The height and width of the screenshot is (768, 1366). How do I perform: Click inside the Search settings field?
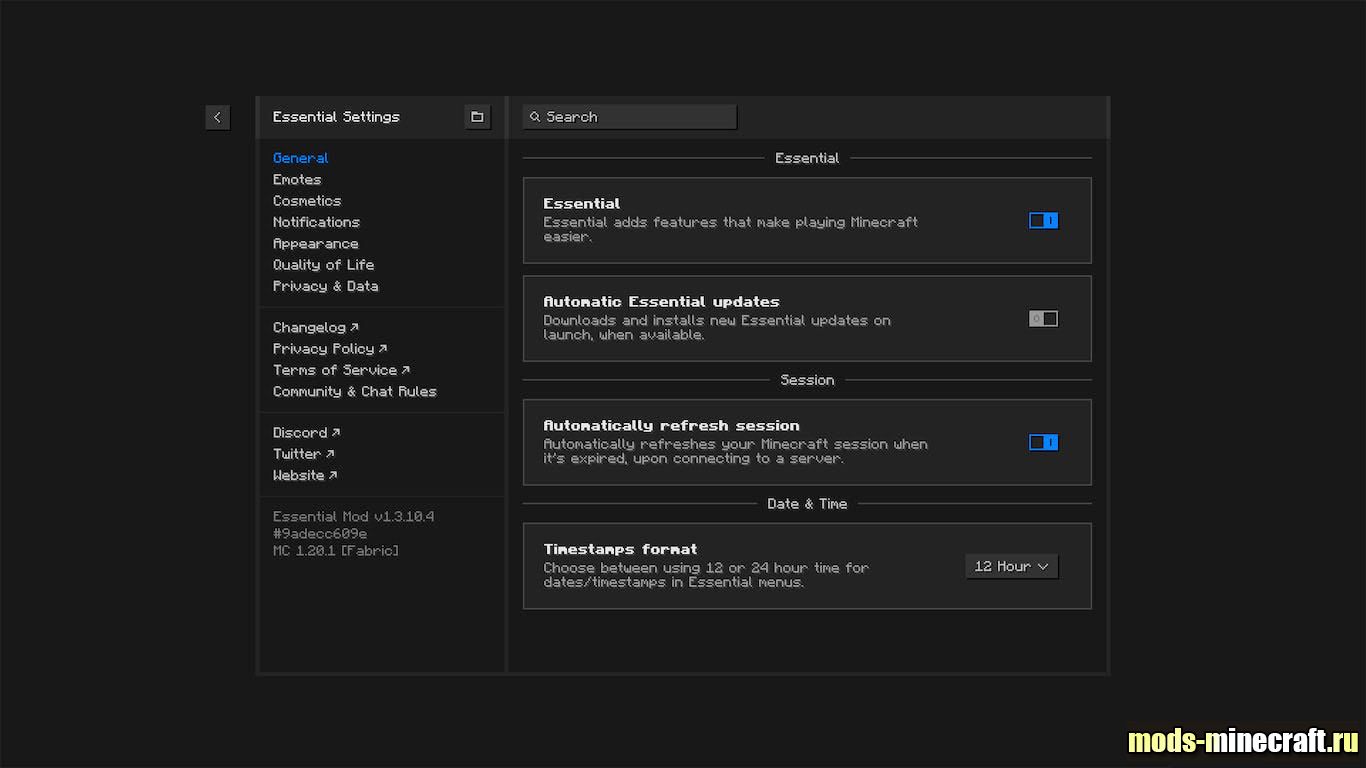pos(638,117)
